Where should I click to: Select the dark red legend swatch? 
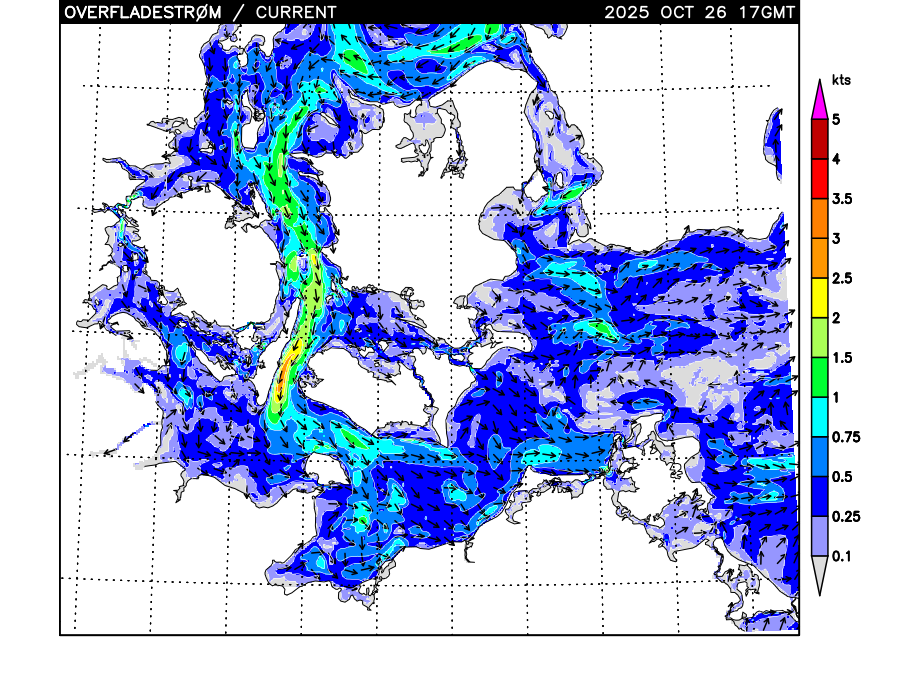(819, 139)
